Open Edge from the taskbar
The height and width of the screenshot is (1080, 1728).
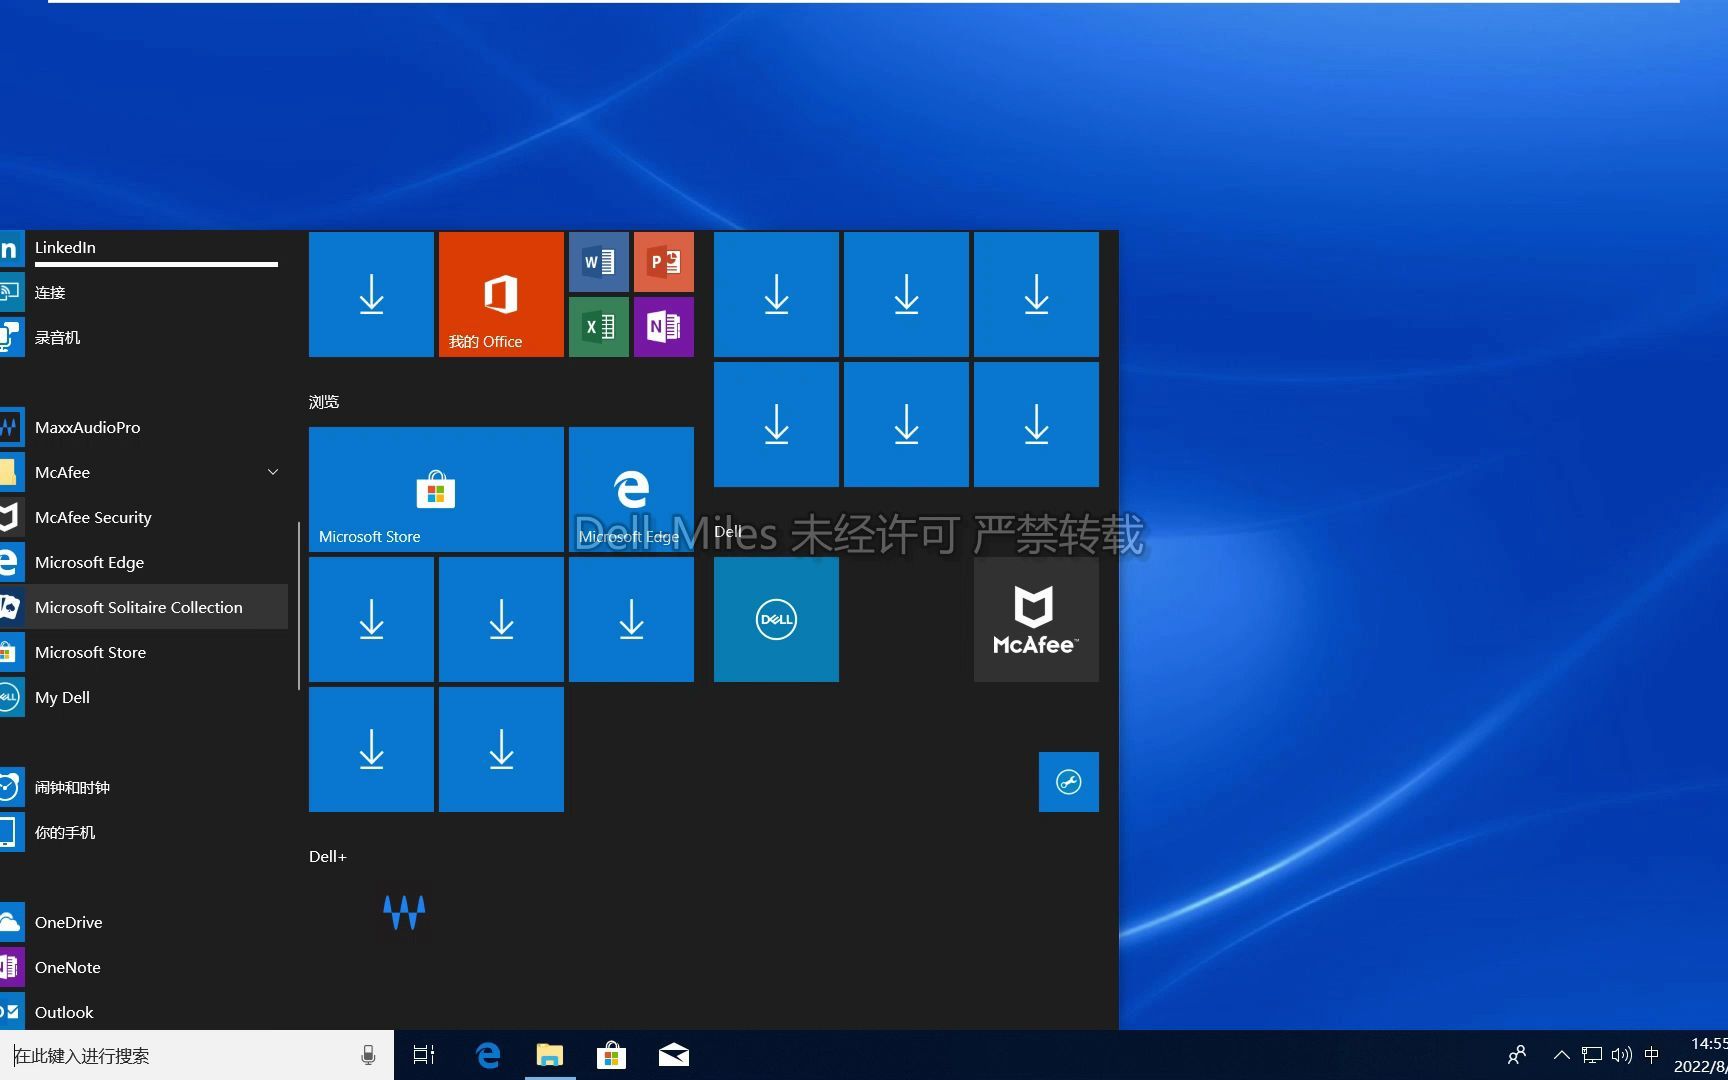(488, 1055)
